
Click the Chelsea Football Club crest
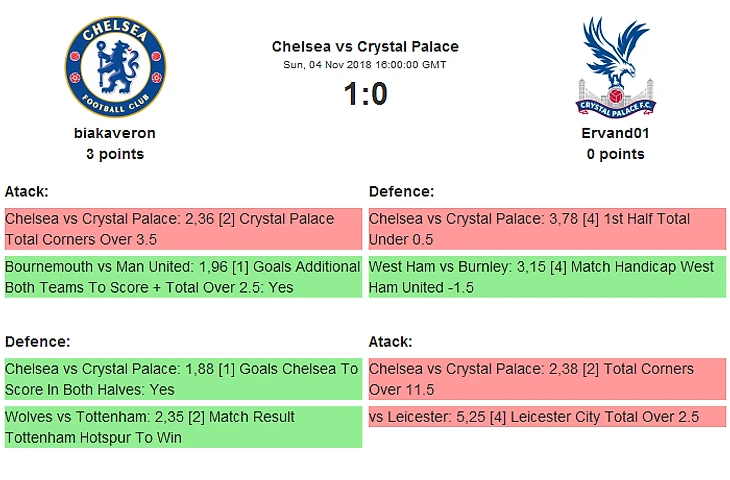[x=115, y=66]
